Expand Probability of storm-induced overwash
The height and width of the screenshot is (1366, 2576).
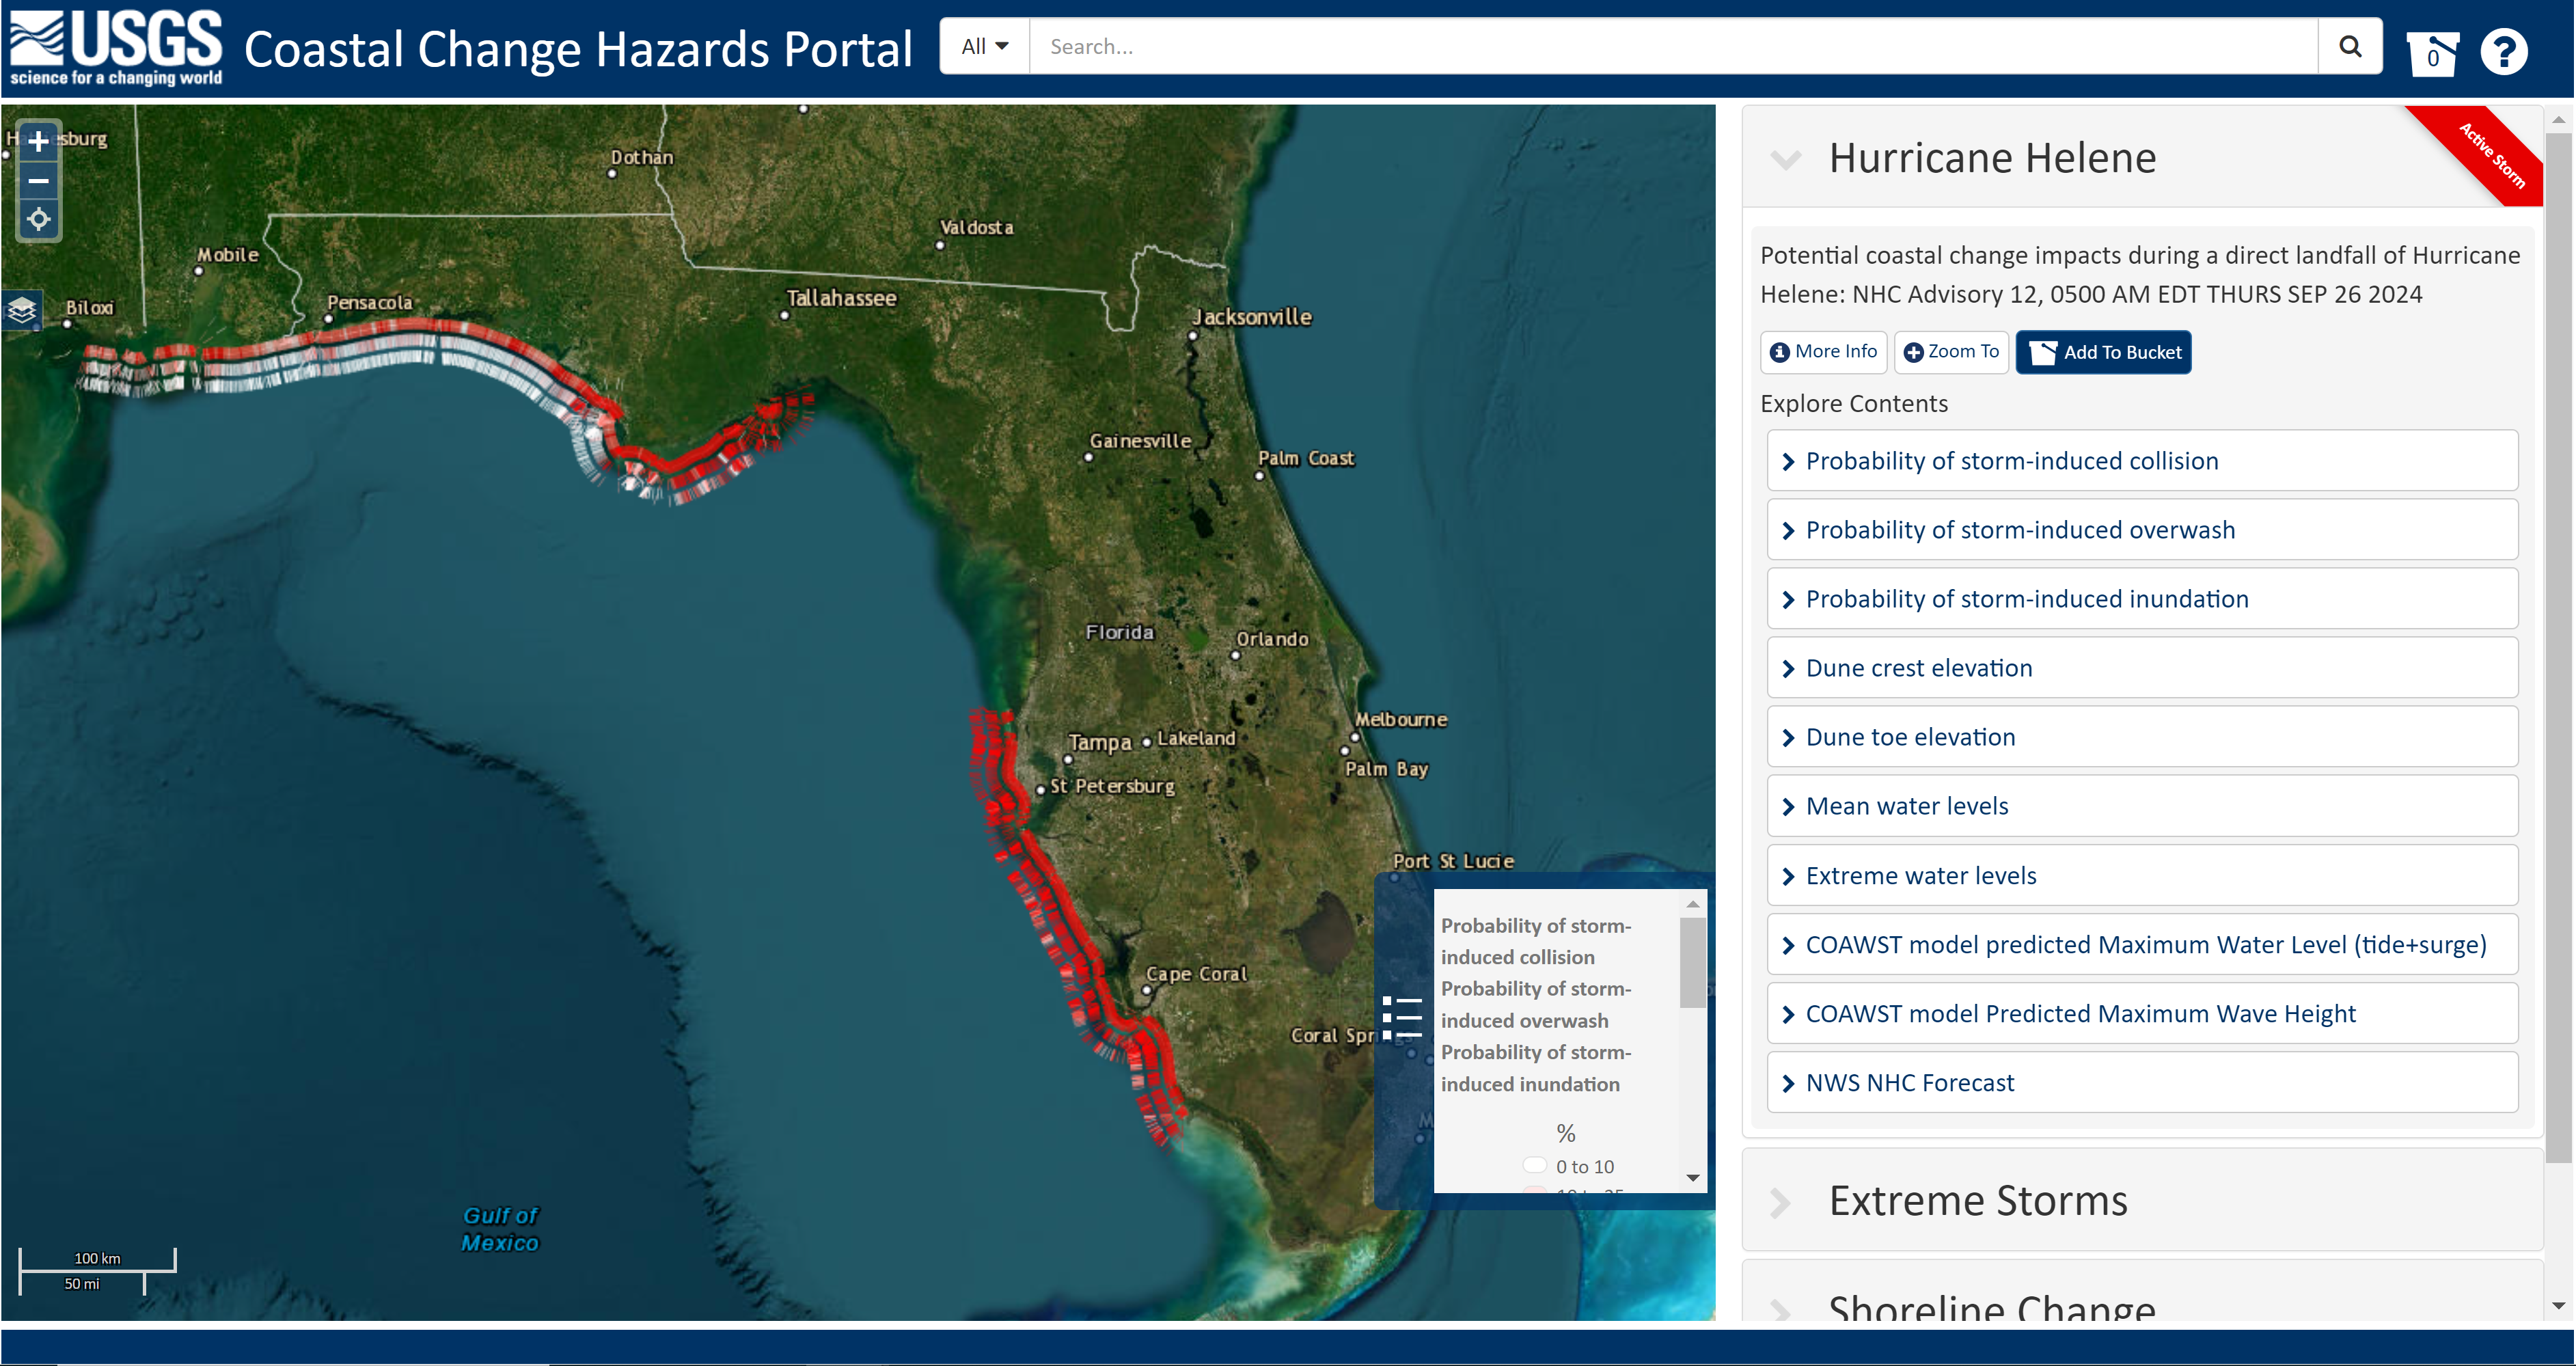[2019, 530]
